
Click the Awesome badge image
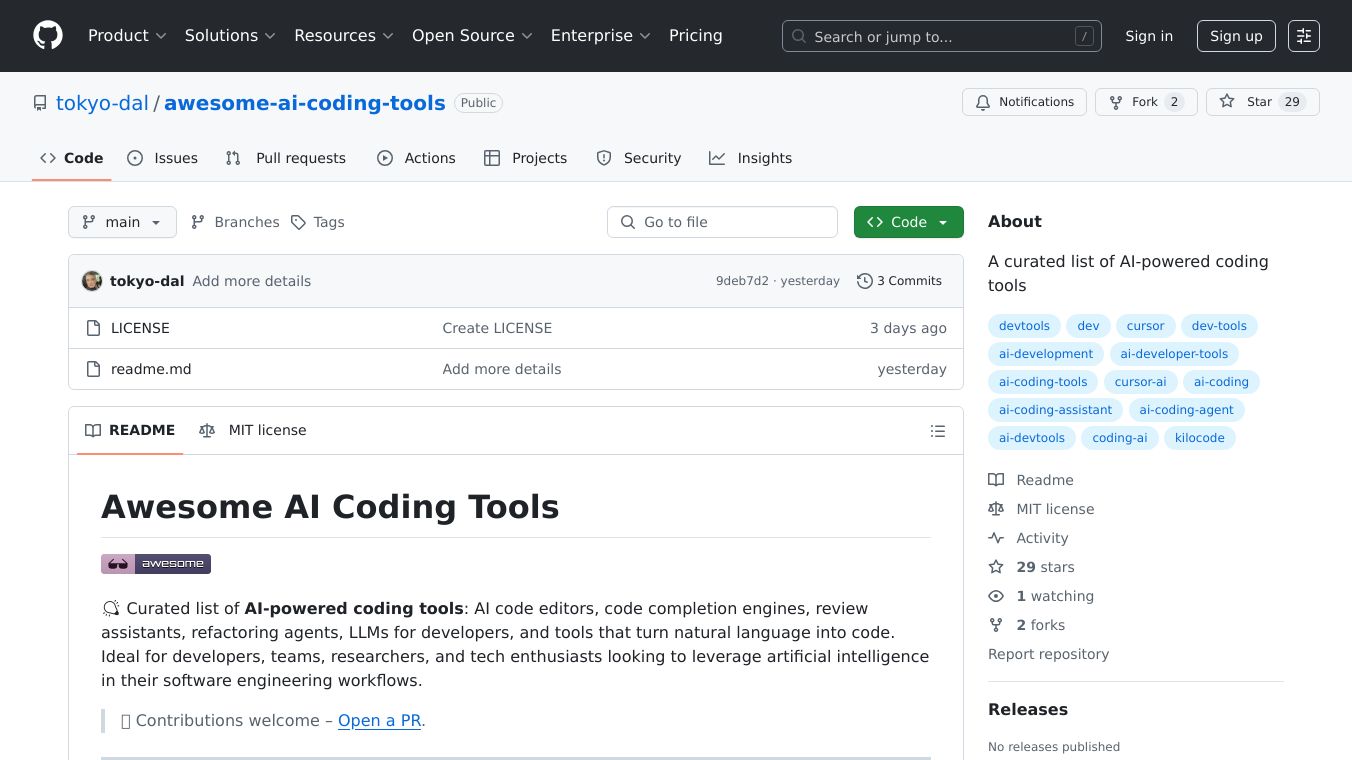click(156, 564)
